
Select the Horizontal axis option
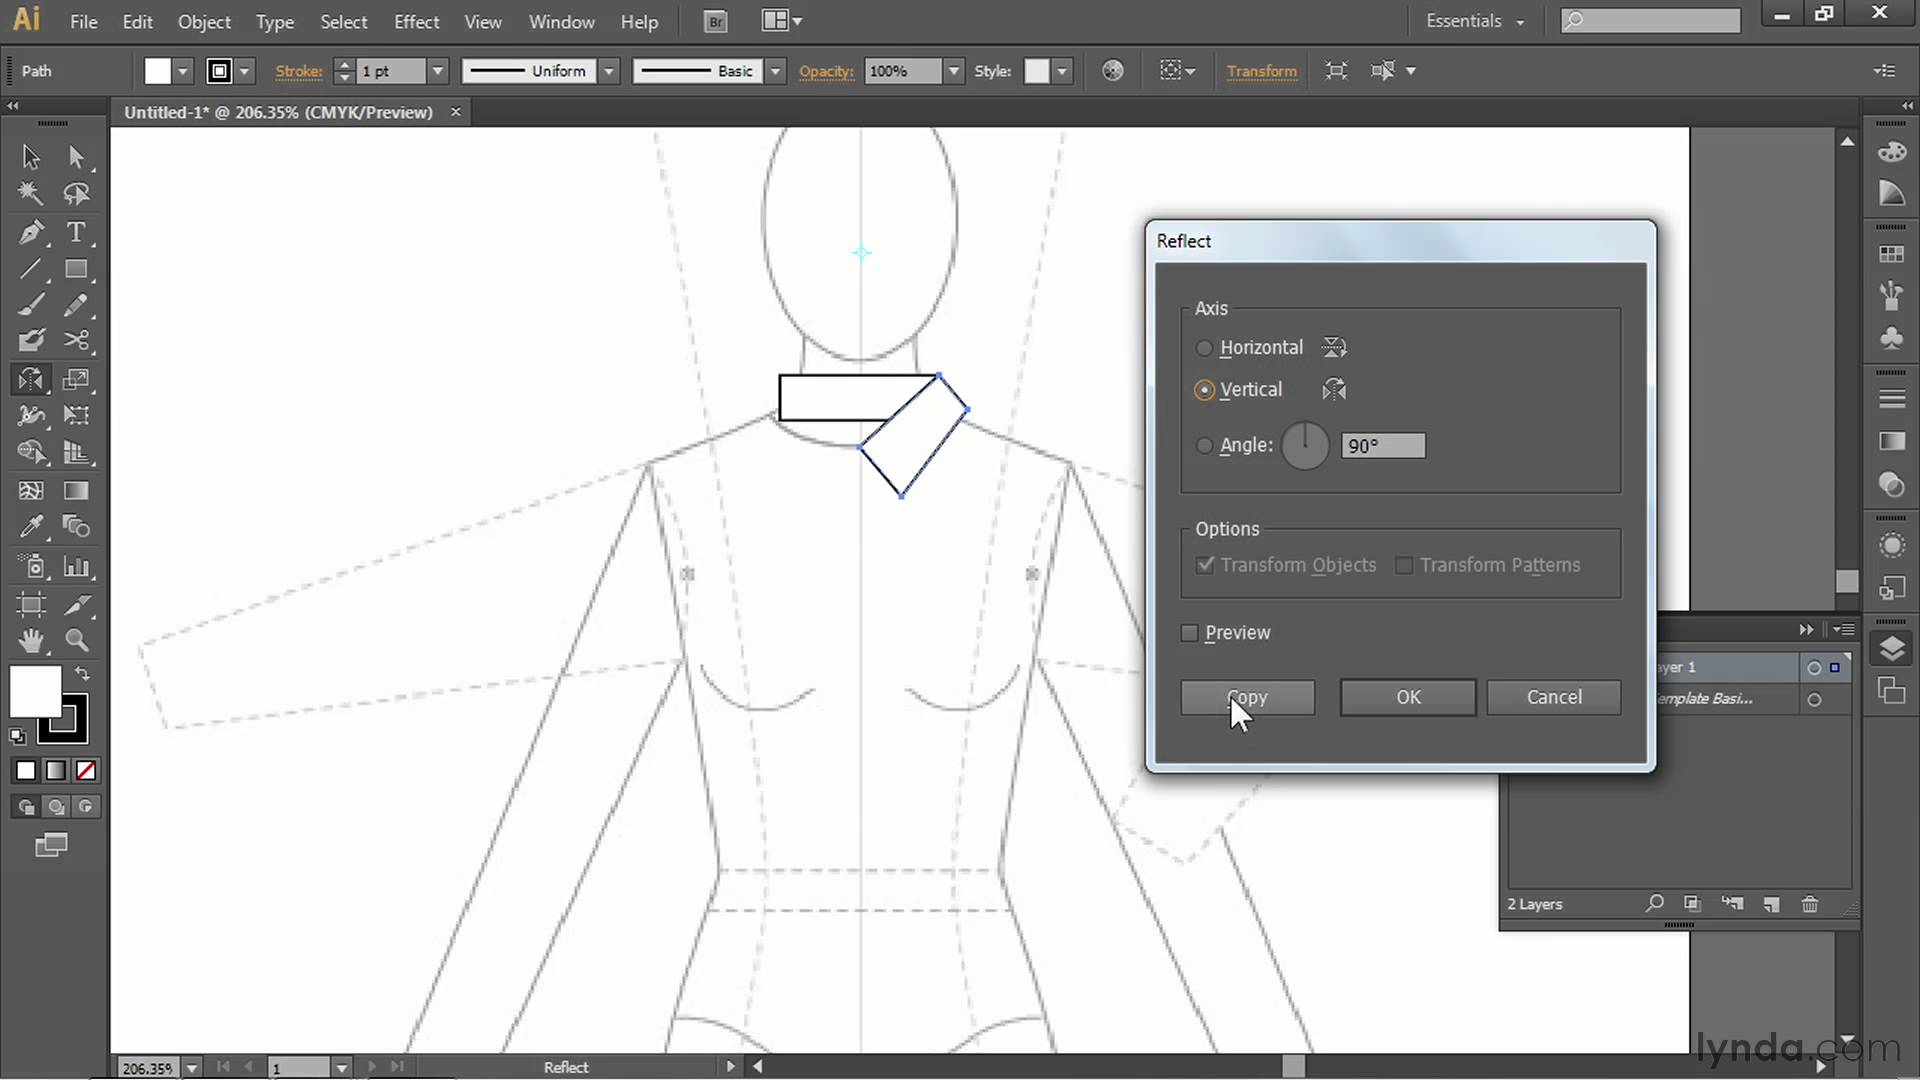coord(1204,347)
